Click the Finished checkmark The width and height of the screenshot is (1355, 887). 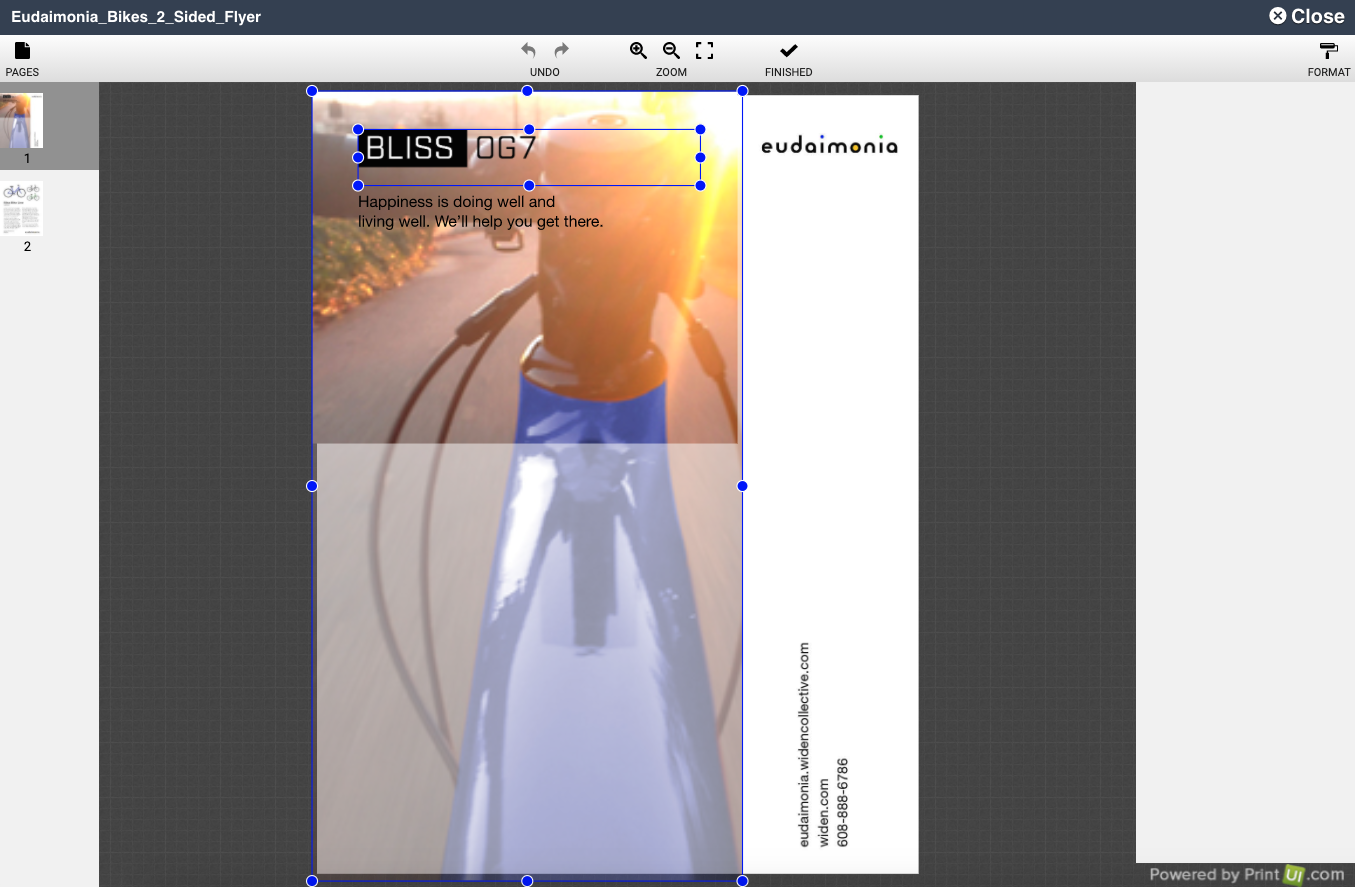[789, 51]
